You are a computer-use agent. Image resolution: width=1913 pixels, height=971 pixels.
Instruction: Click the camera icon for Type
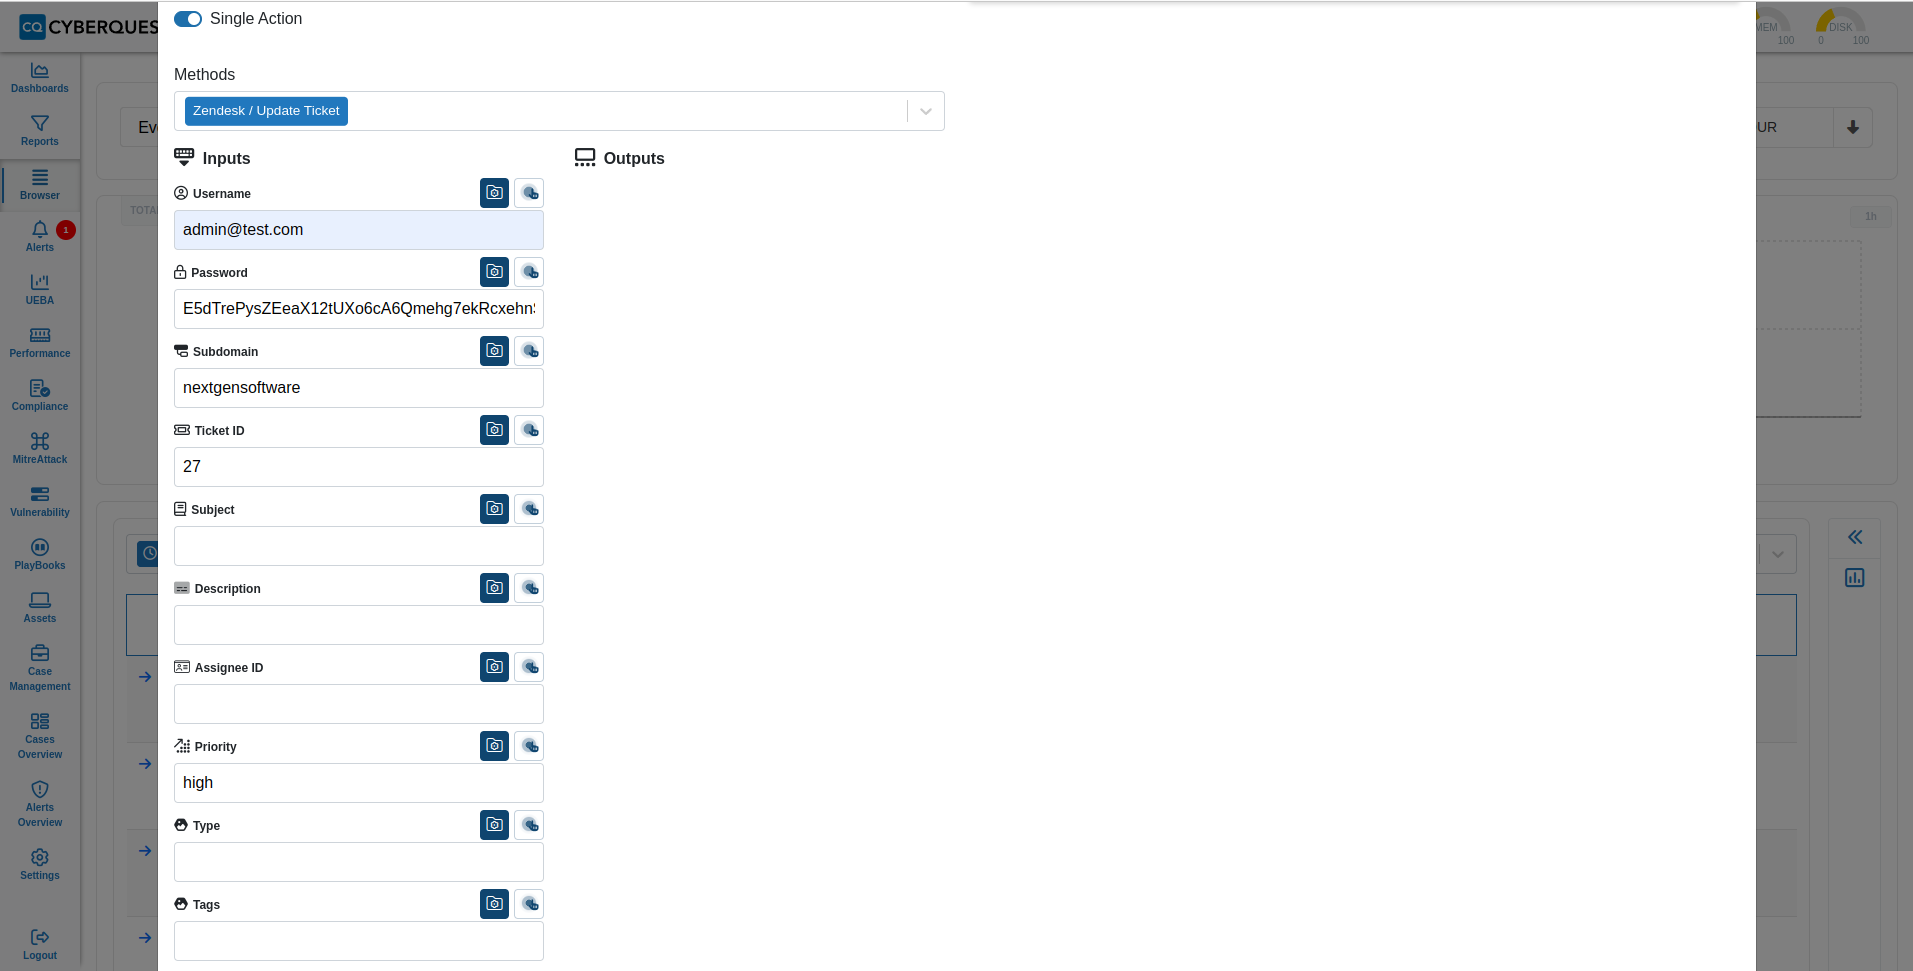coord(494,825)
